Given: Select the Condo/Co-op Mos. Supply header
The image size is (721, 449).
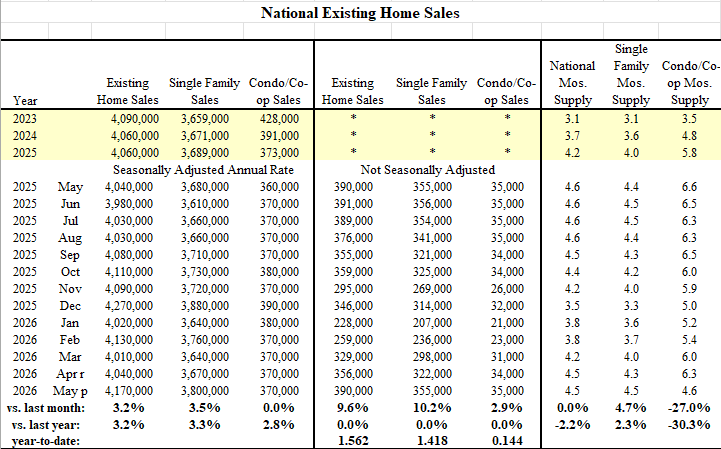Looking at the screenshot, I should (x=690, y=83).
